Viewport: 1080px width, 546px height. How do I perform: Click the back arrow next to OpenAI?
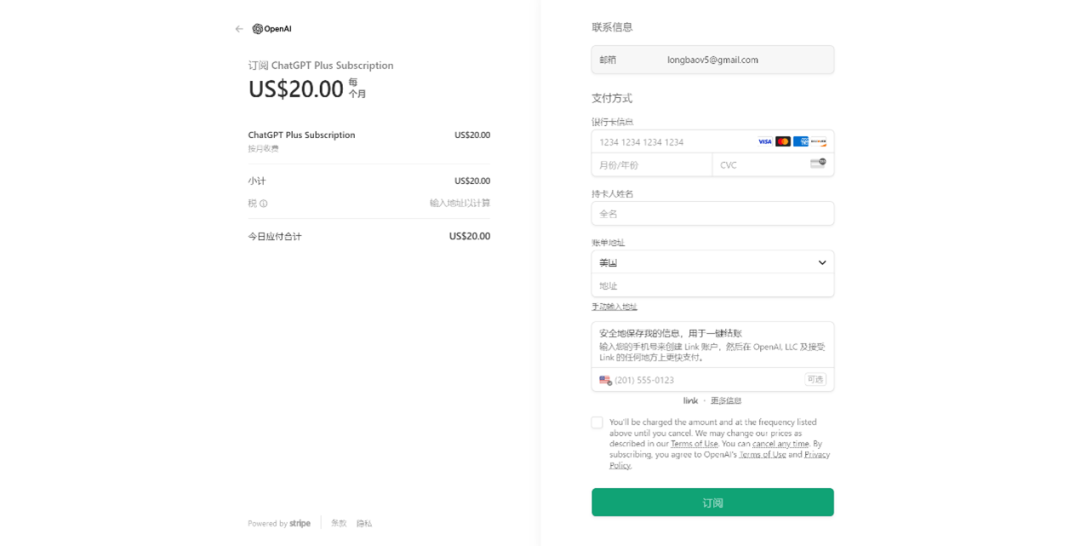[x=239, y=29]
